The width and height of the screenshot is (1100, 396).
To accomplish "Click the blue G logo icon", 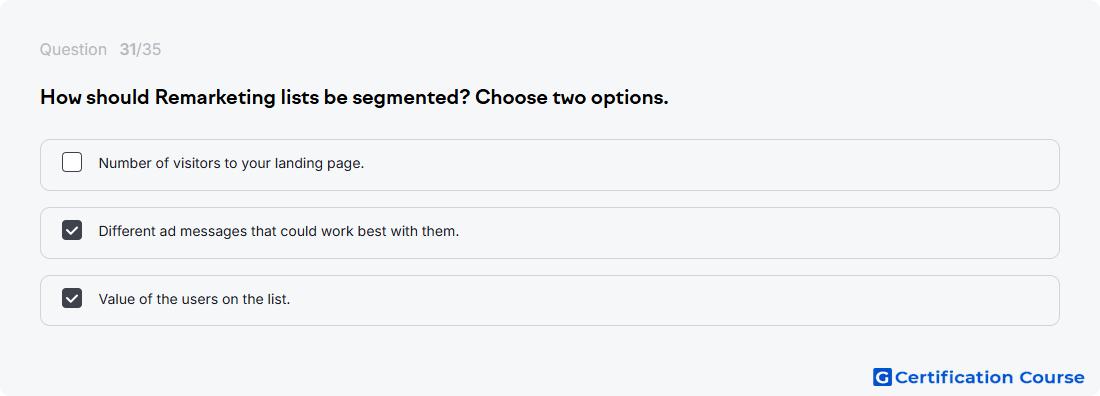I will tap(882, 377).
